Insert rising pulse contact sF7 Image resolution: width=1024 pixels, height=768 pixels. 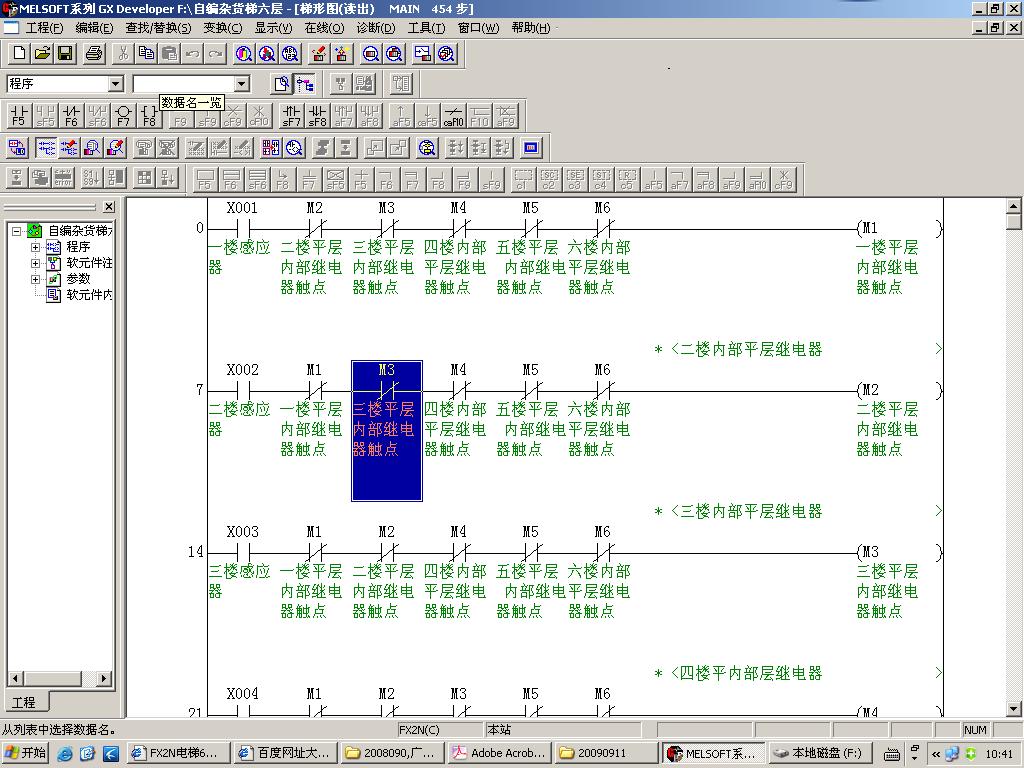pyautogui.click(x=291, y=116)
